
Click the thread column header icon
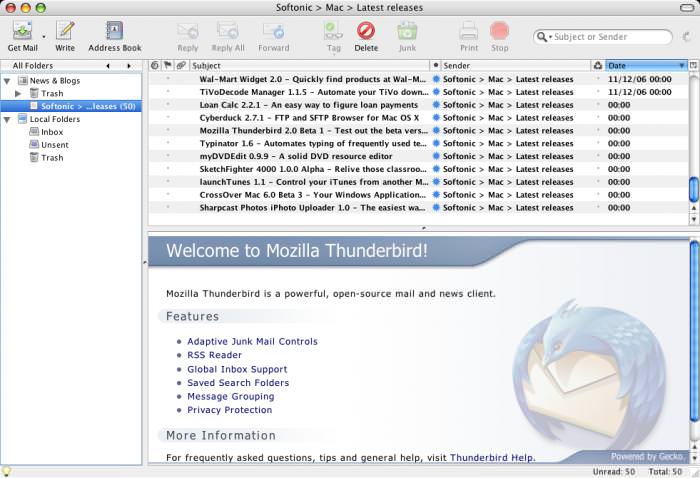pyautogui.click(x=154, y=66)
